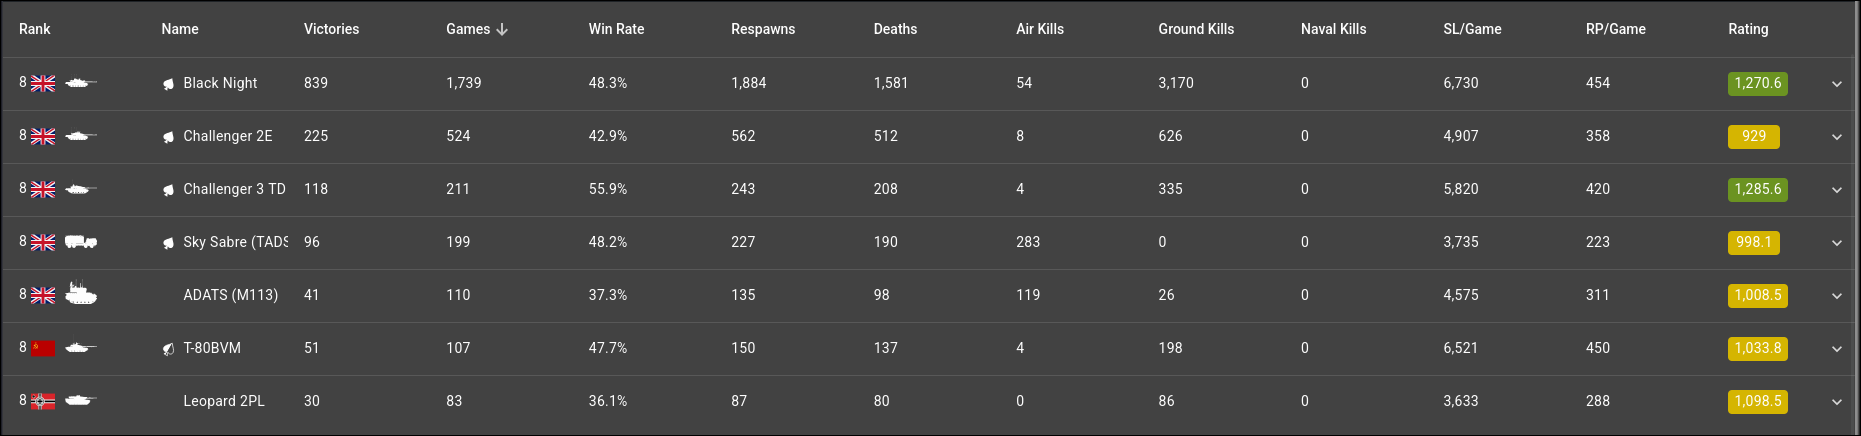The height and width of the screenshot is (436, 1861).
Task: Click the outlined marker icon beside T-80BVM
Action: coord(169,349)
